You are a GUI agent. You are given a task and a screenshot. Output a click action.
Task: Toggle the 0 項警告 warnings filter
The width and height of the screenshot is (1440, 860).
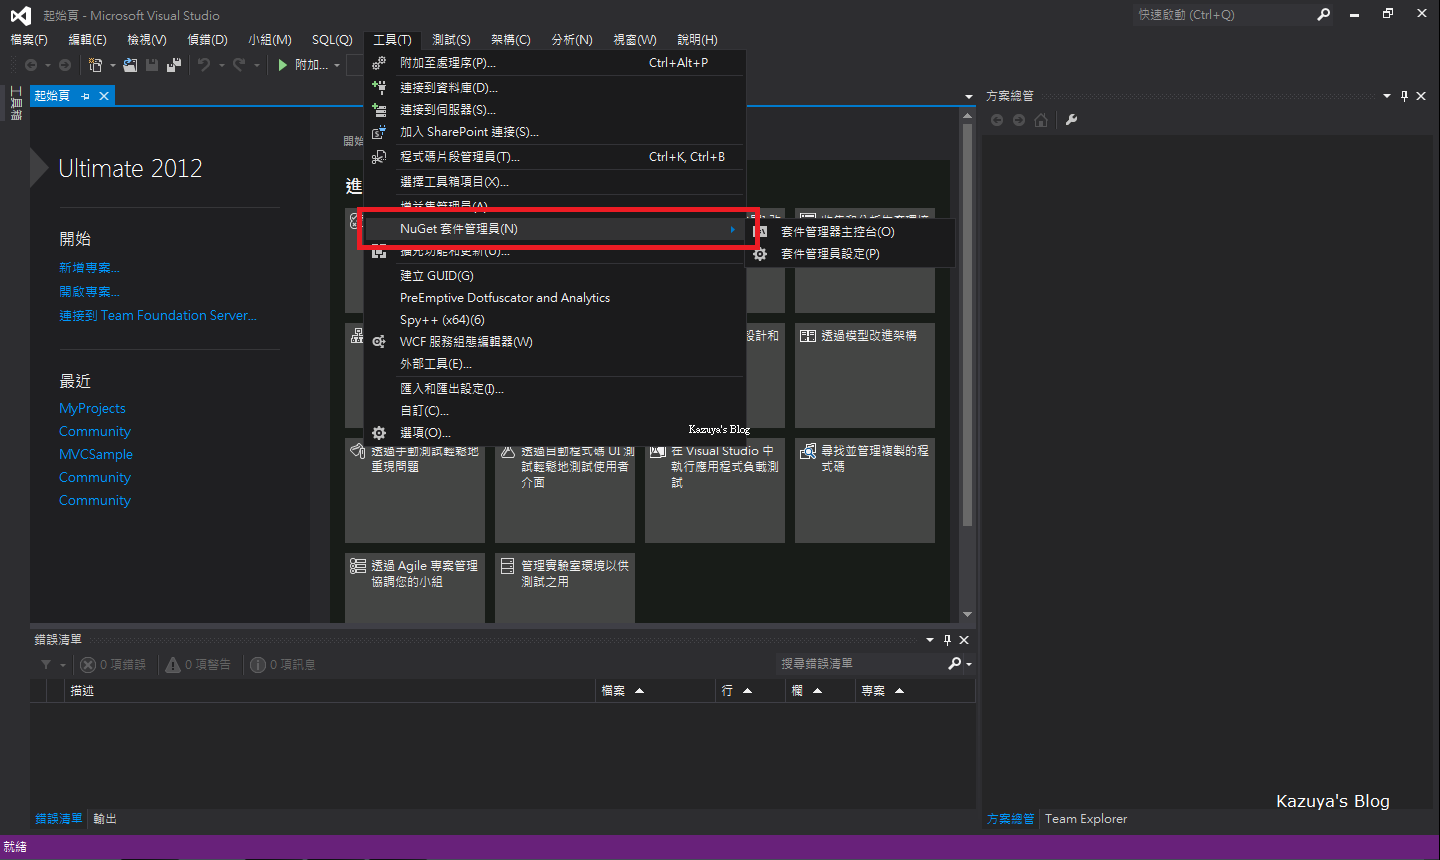[198, 665]
